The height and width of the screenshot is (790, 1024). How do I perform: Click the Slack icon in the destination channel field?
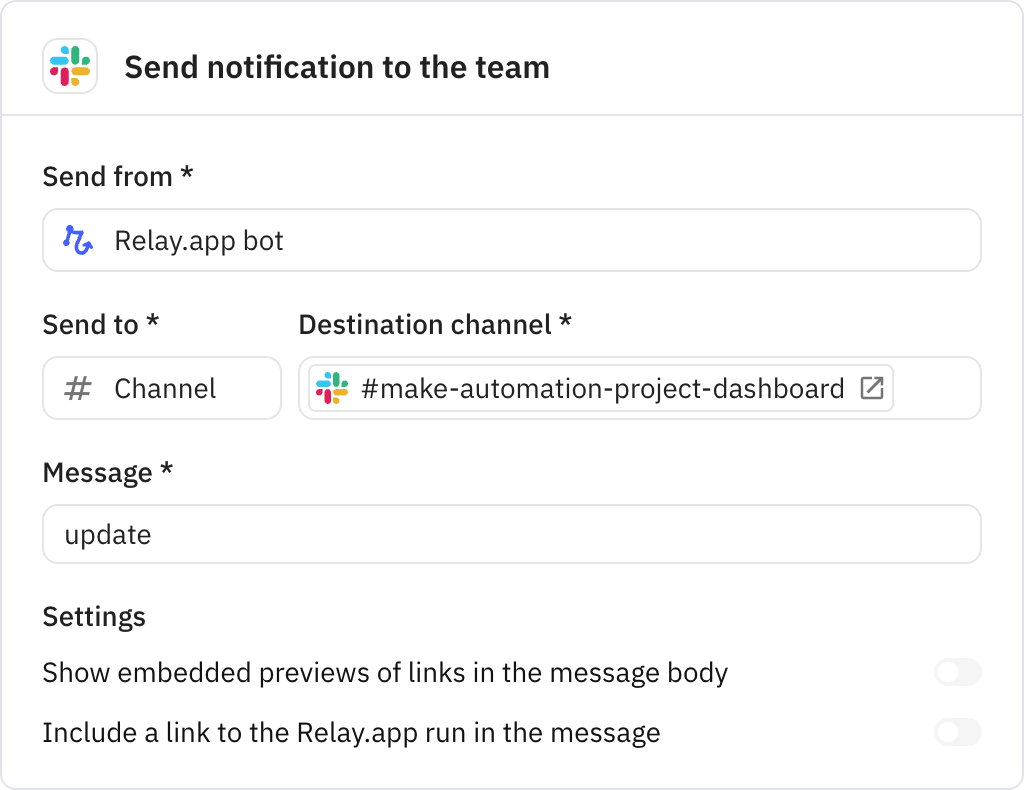[x=337, y=388]
